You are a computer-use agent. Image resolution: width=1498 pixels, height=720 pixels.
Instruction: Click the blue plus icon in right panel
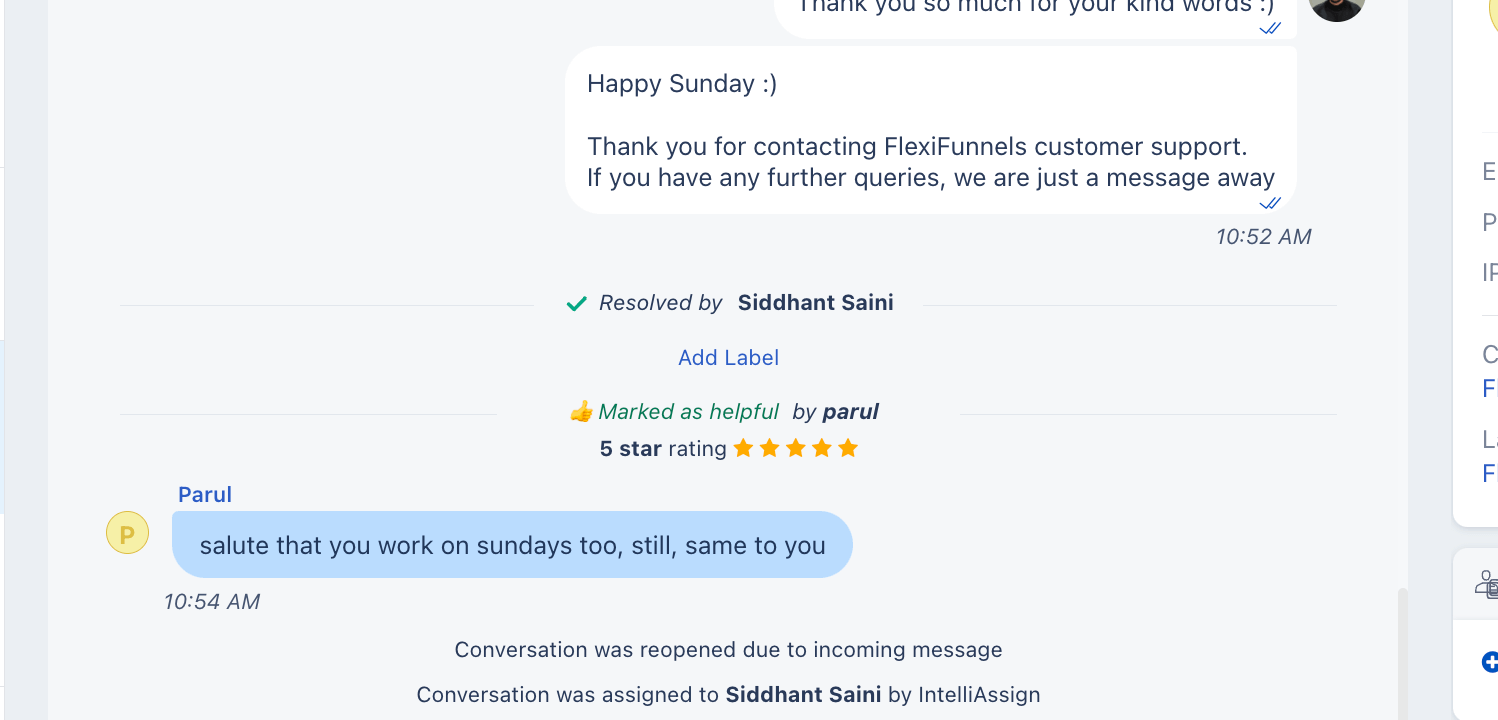coord(1489,661)
